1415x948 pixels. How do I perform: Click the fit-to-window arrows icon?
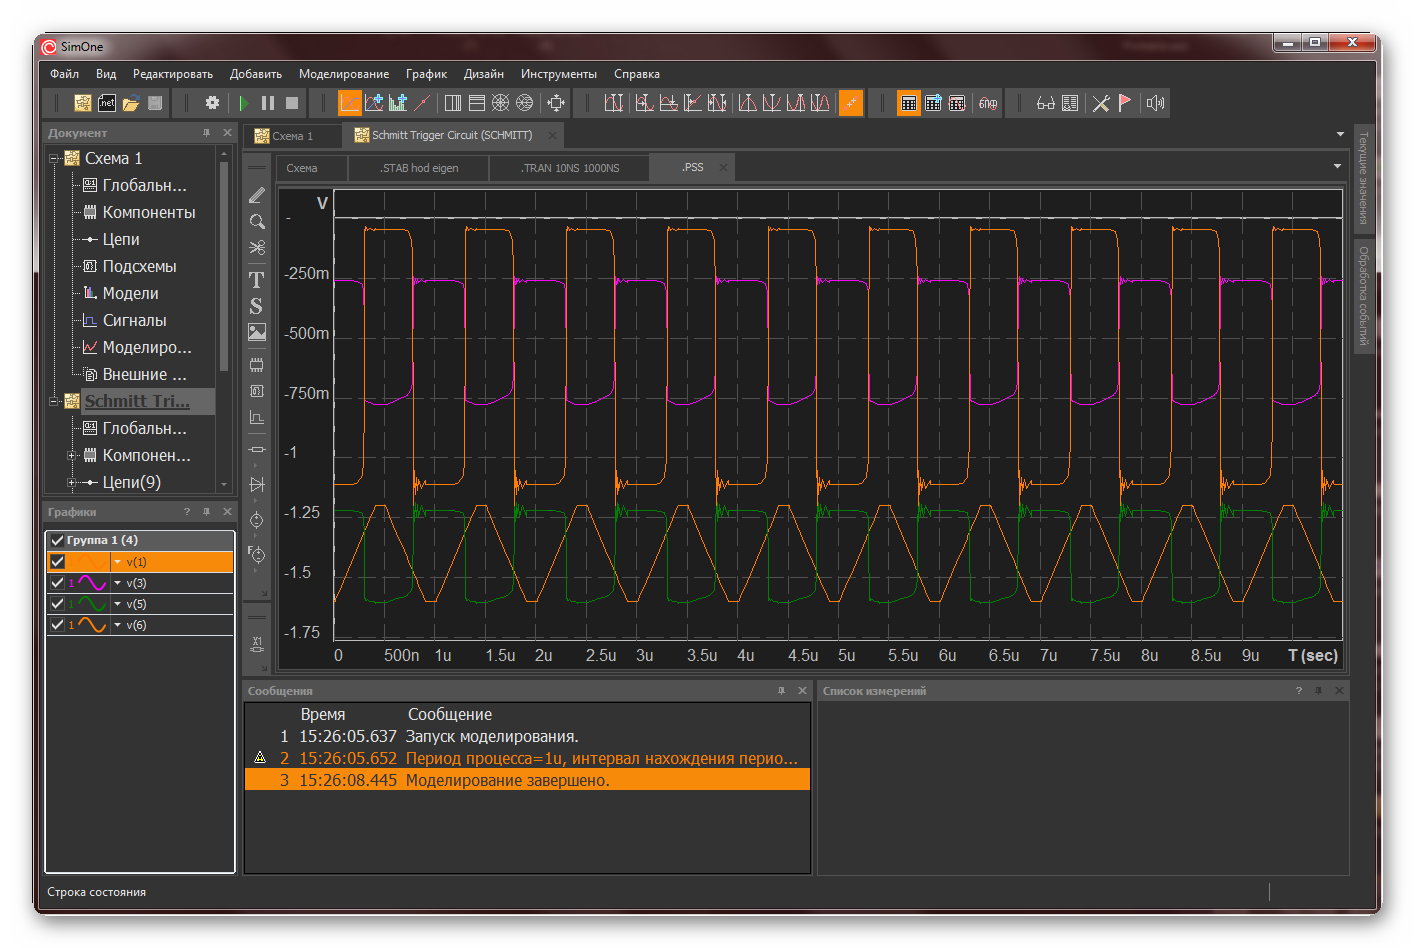coord(556,103)
